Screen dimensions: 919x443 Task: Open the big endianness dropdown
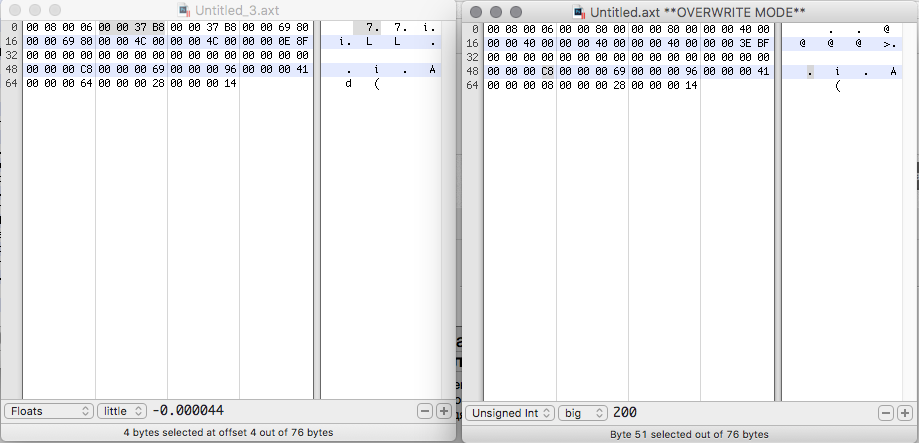tap(583, 413)
